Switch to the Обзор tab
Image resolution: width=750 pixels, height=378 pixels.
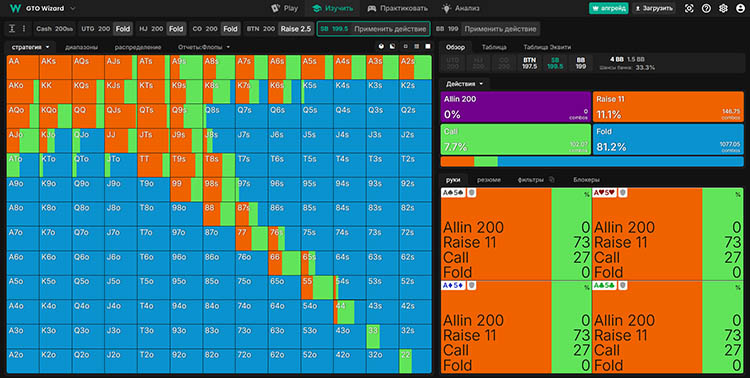click(455, 47)
